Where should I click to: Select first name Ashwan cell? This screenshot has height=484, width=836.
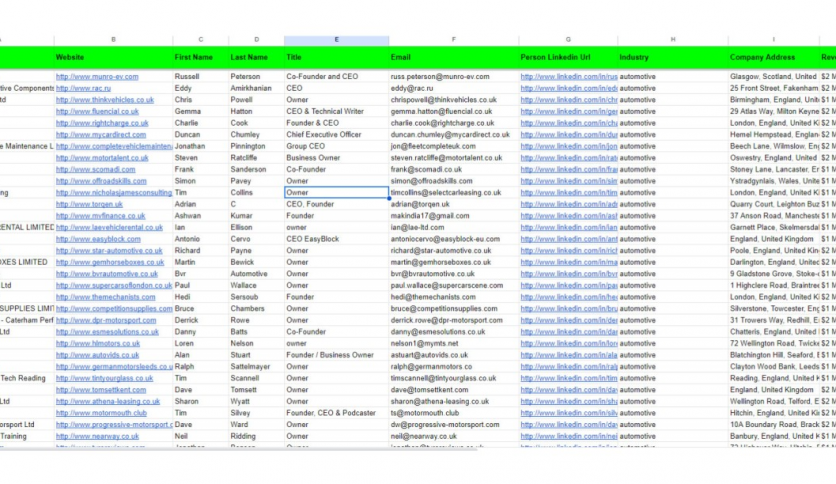tap(200, 216)
